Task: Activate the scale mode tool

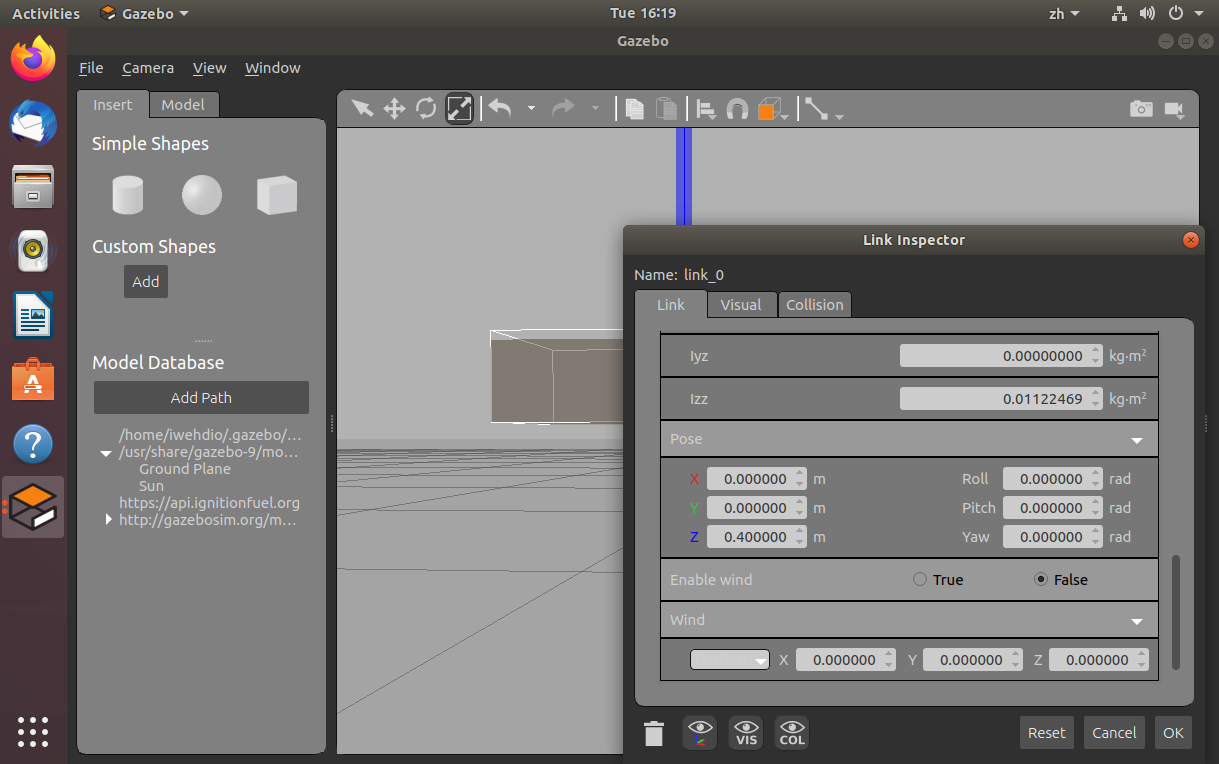Action: coord(459,108)
